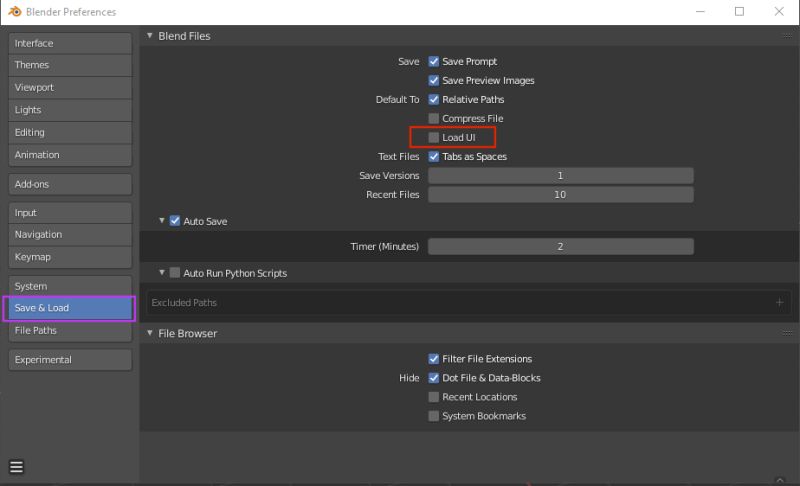Collapse the File Browser panel
Image resolution: width=800 pixels, height=486 pixels.
[x=149, y=333]
